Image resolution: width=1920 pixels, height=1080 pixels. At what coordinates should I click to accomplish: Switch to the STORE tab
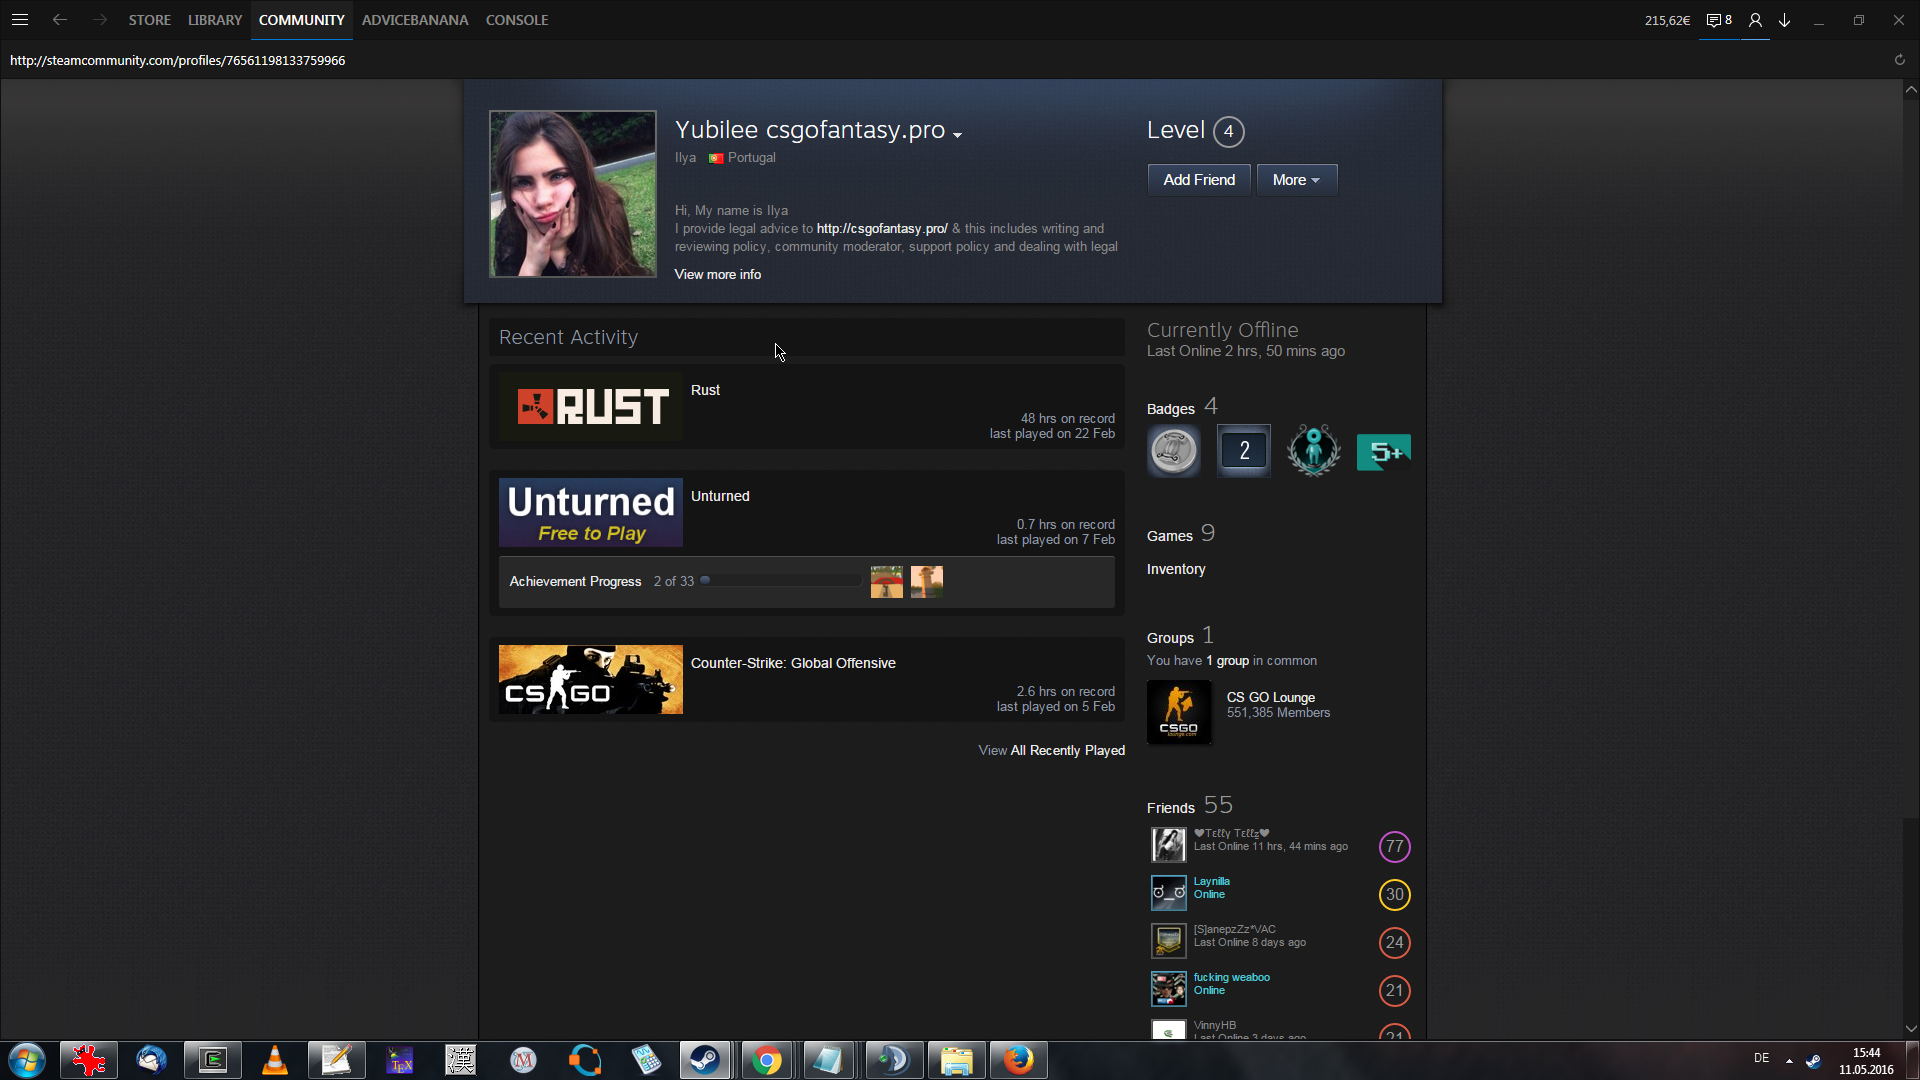click(x=149, y=20)
